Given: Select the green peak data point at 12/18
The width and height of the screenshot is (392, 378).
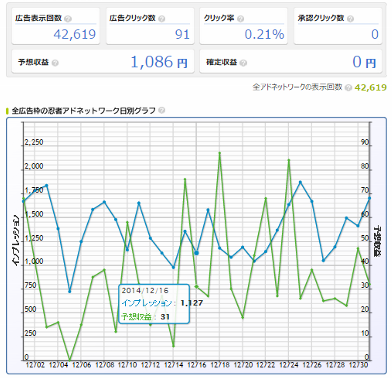Looking at the screenshot, I should tap(220, 153).
